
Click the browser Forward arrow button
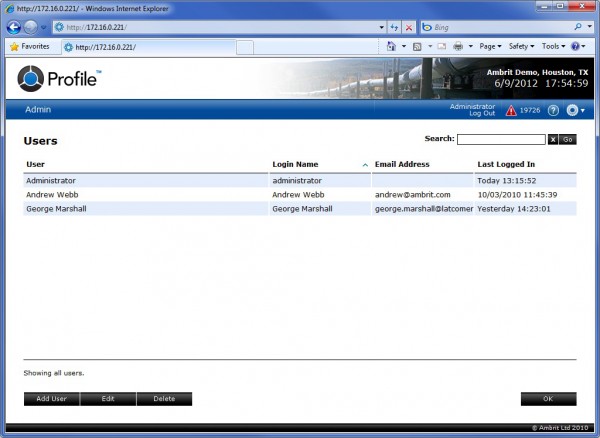point(31,27)
